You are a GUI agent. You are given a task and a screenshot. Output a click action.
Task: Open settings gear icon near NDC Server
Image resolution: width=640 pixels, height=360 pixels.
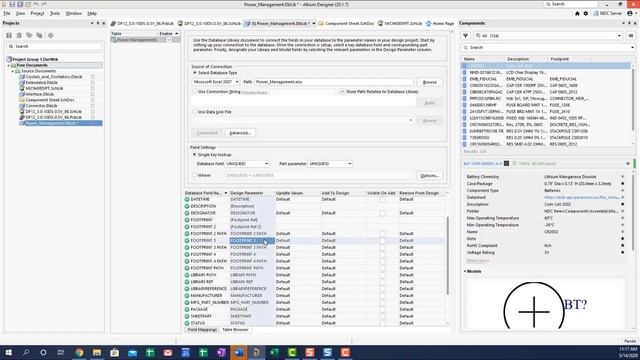pos(586,13)
